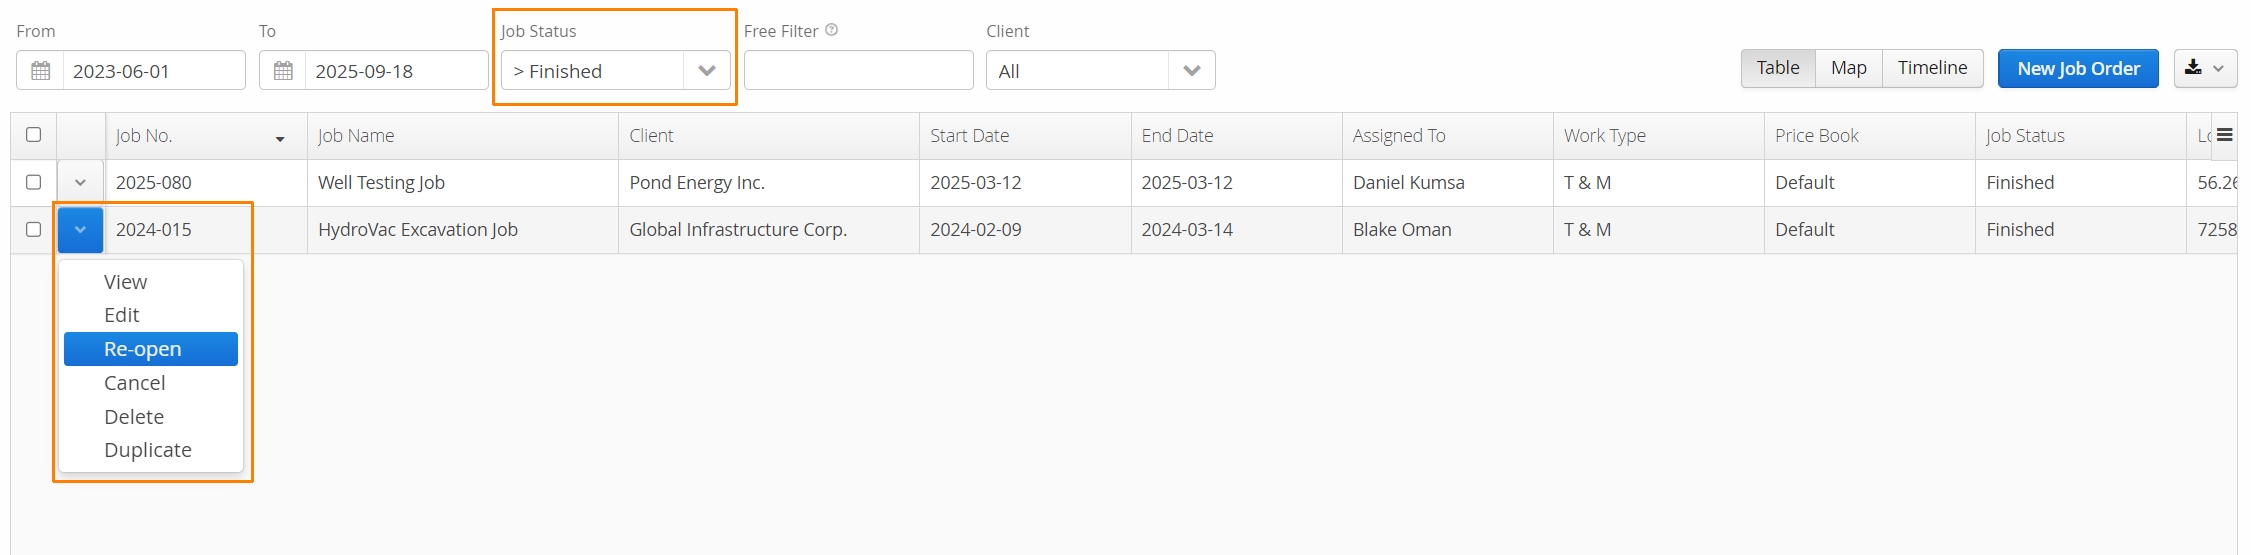Check the box for job 2024-015

[33, 229]
